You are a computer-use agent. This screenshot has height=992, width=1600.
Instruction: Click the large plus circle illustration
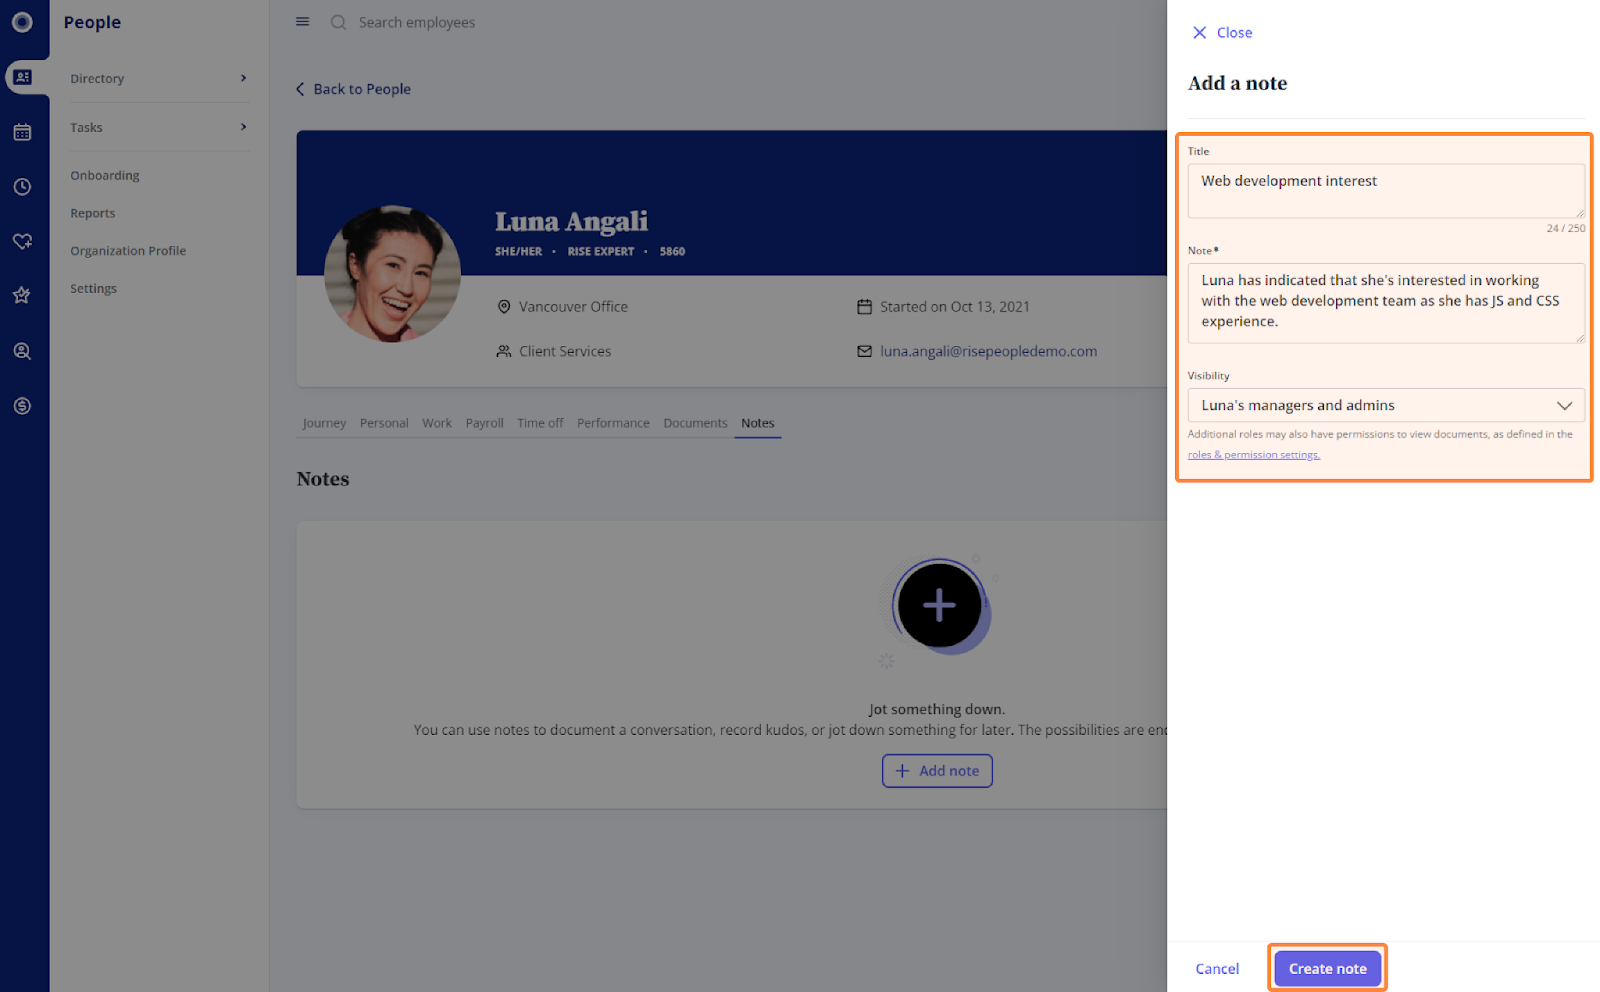(939, 606)
